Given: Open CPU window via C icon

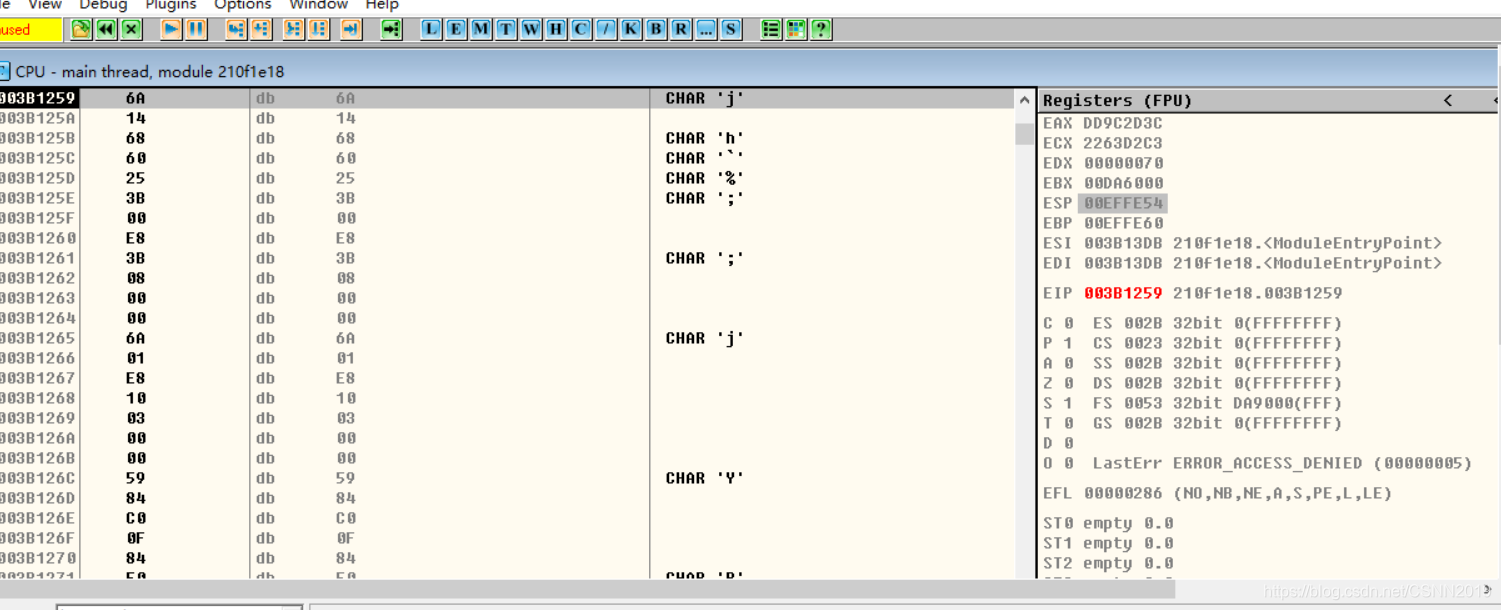Looking at the screenshot, I should (x=581, y=29).
